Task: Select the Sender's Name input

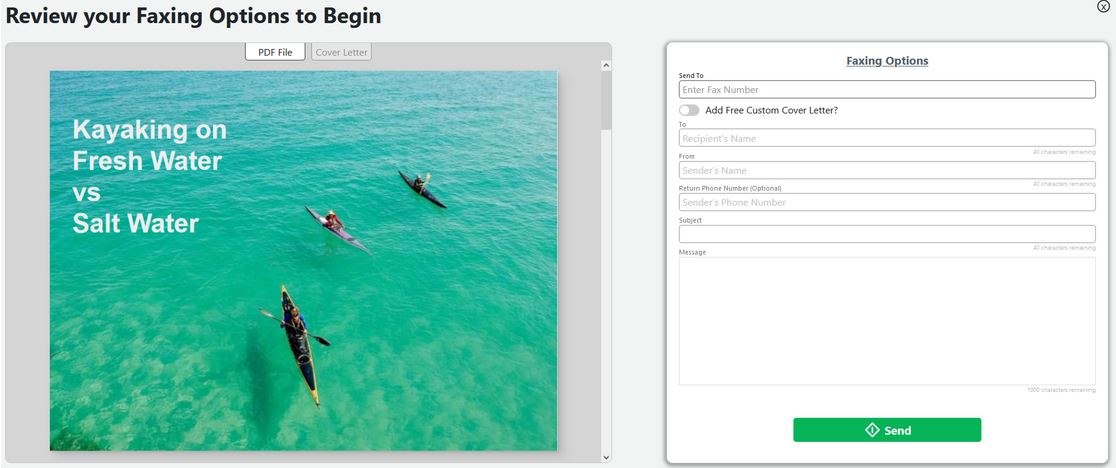Action: [x=887, y=170]
